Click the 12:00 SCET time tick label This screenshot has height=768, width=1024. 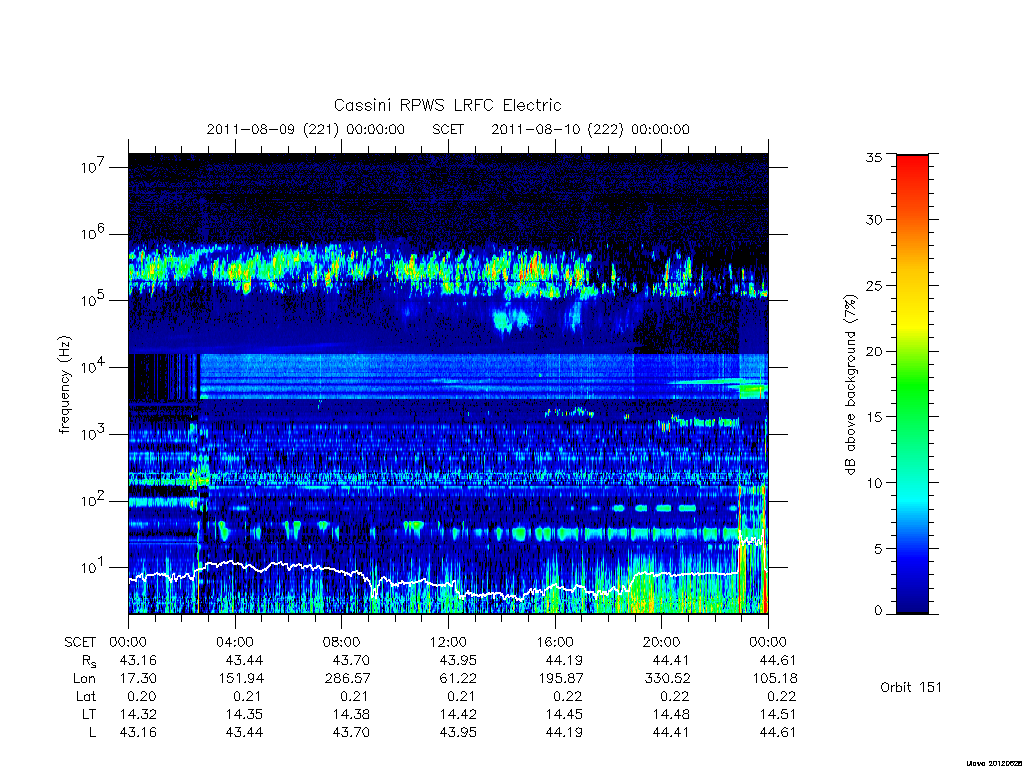click(x=448, y=642)
